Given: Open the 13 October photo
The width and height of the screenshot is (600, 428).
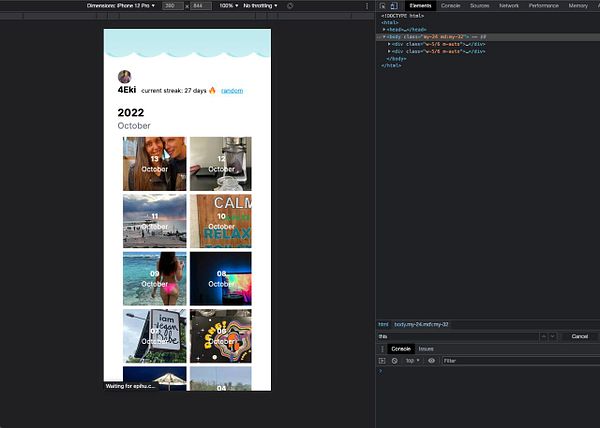Looking at the screenshot, I should pos(155,164).
